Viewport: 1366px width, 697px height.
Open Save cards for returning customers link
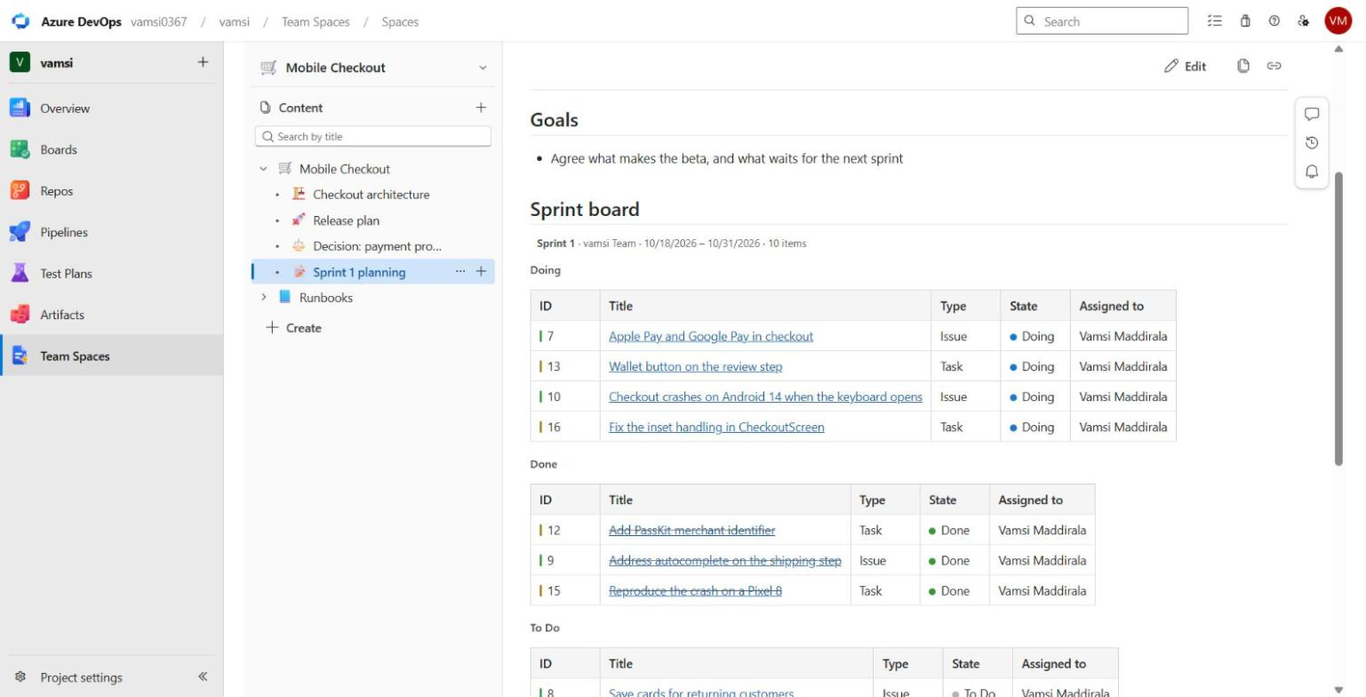point(702,692)
